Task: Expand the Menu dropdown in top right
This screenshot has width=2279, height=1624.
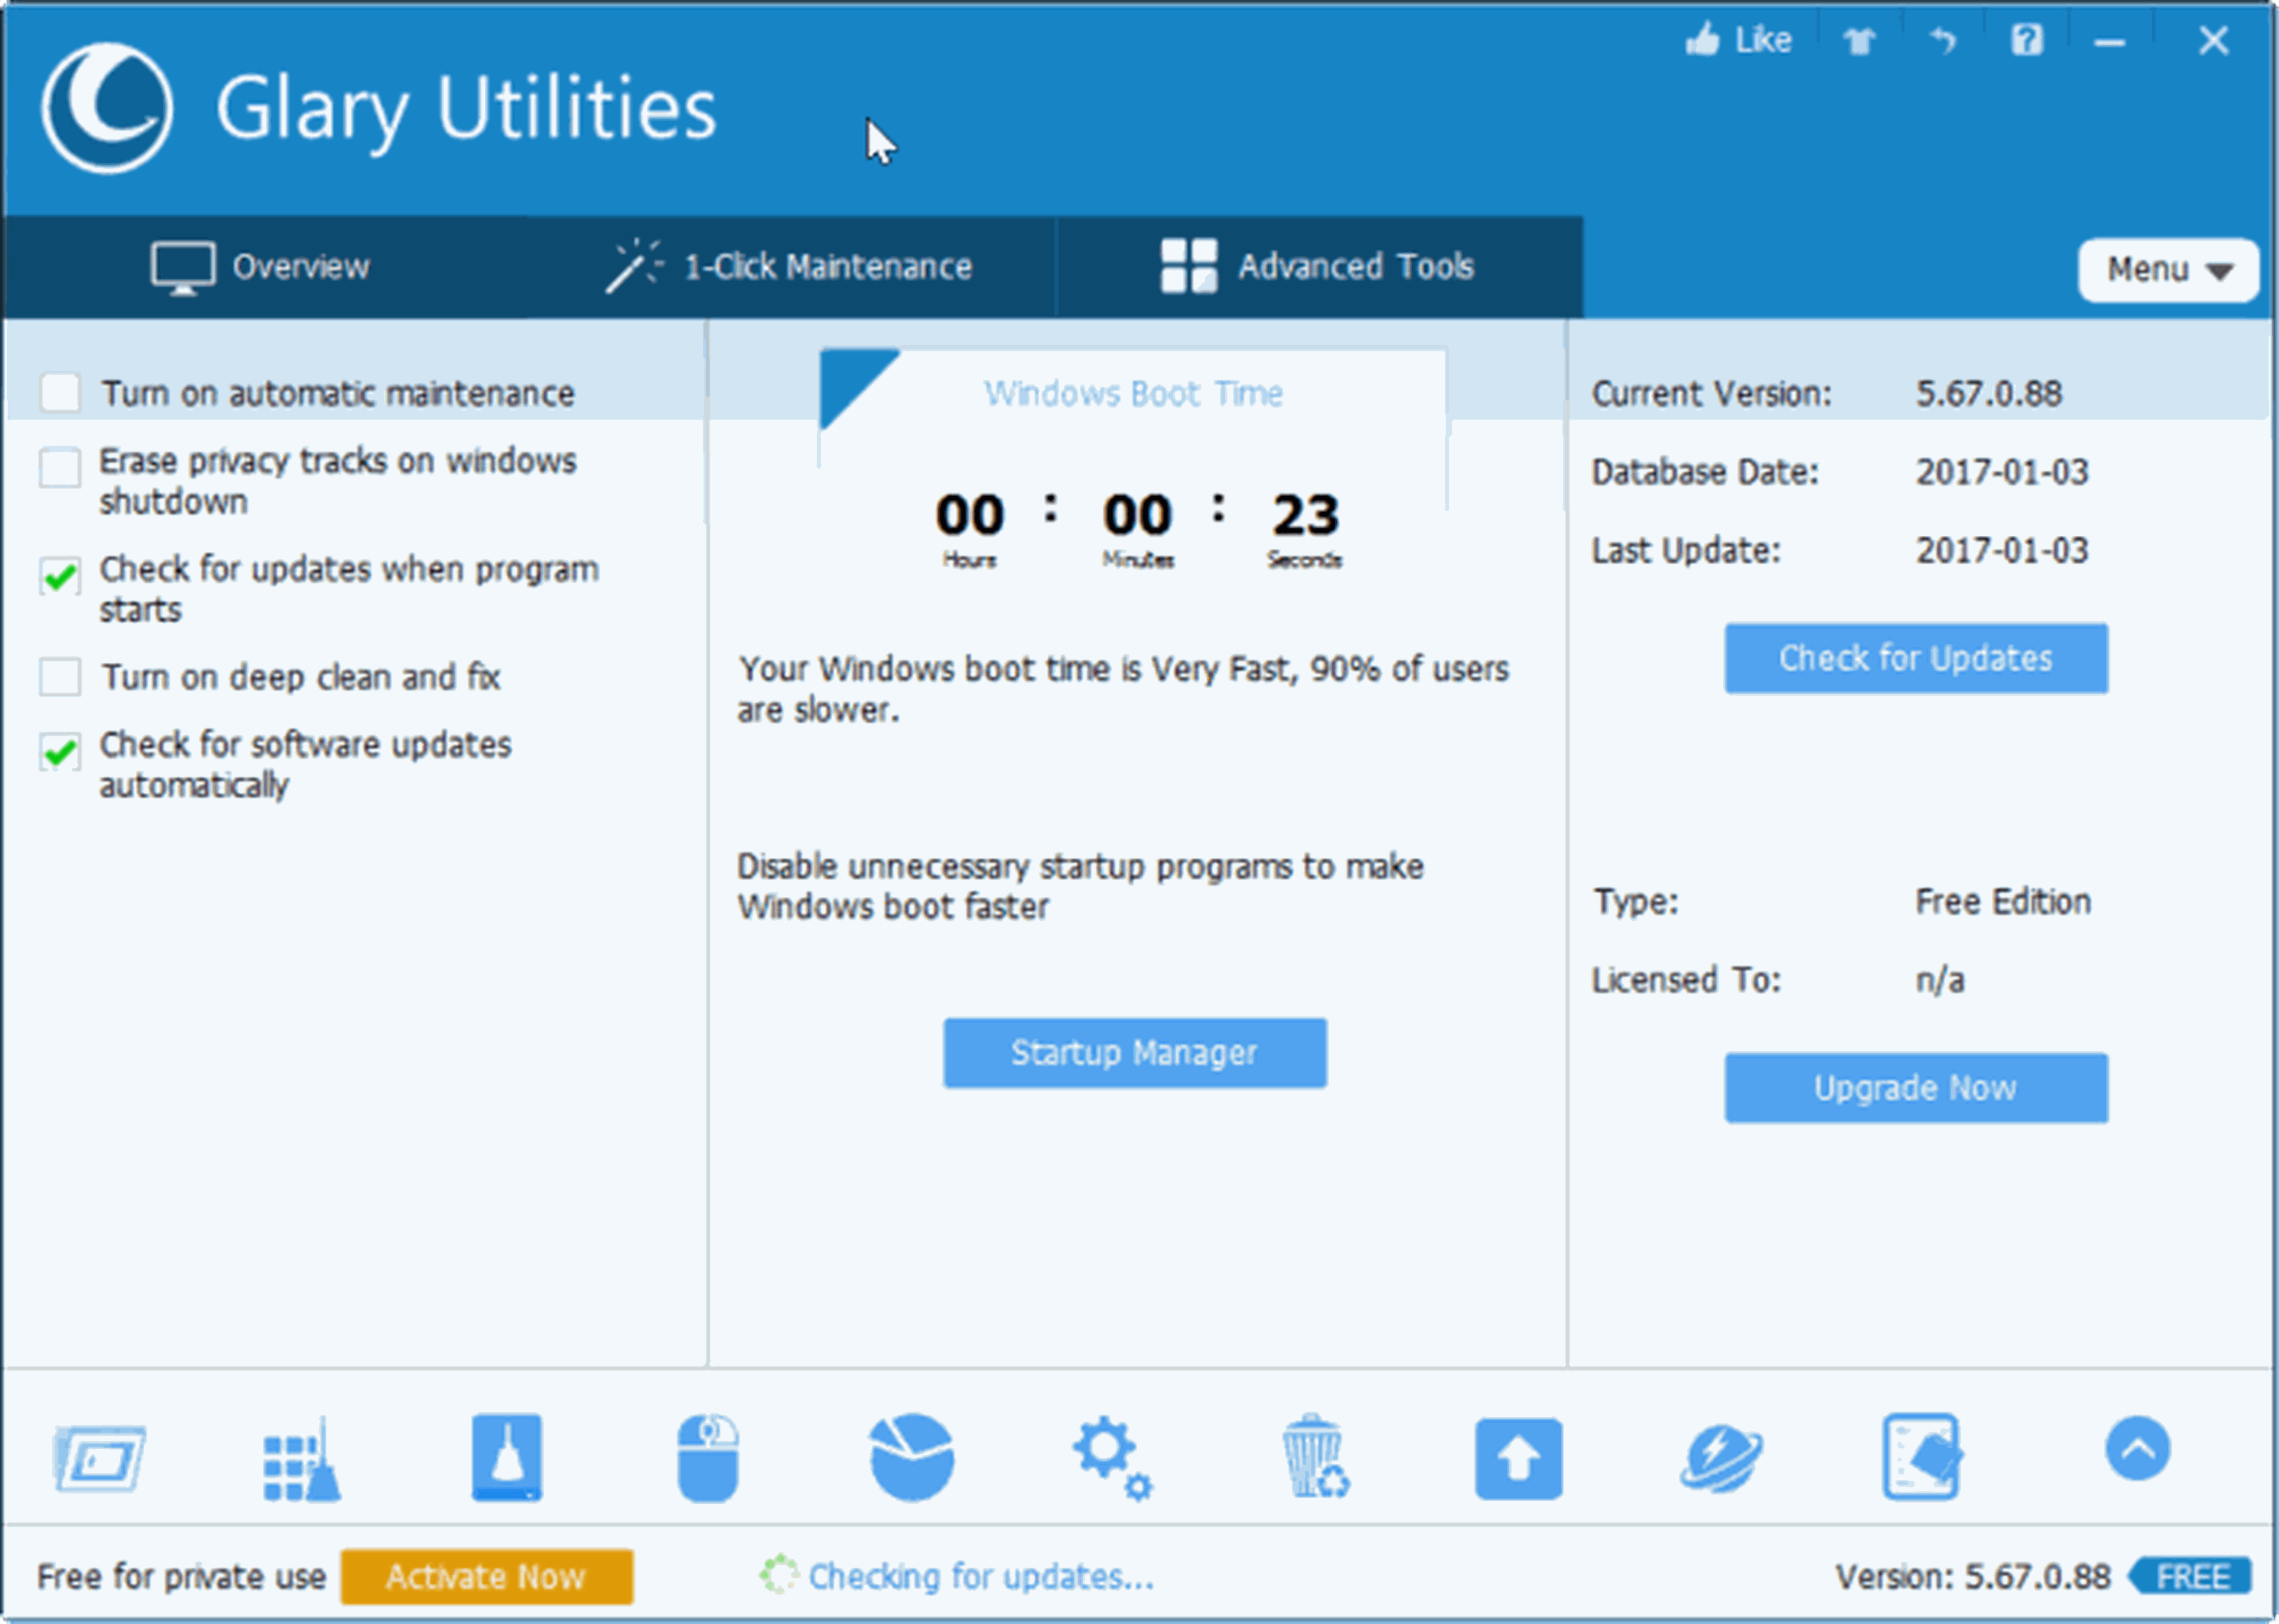Action: pyautogui.click(x=2165, y=267)
